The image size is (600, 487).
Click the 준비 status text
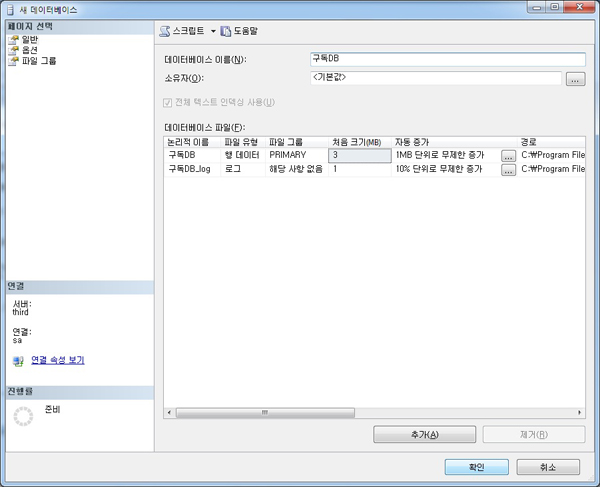pyautogui.click(x=52, y=409)
